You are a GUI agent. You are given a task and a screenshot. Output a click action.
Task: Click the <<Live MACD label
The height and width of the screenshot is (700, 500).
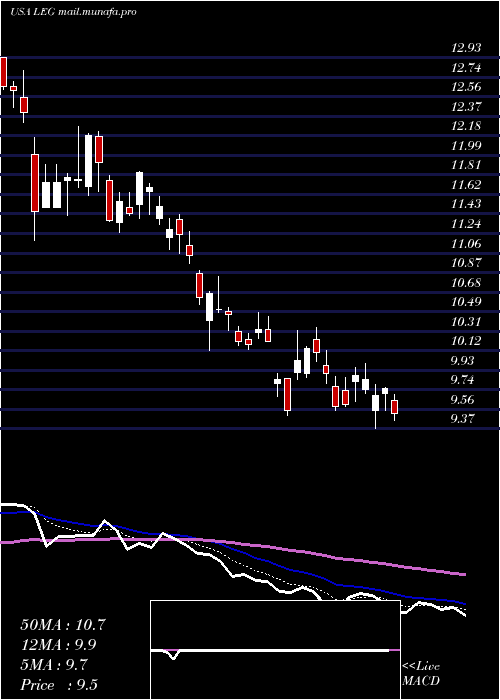(421, 674)
